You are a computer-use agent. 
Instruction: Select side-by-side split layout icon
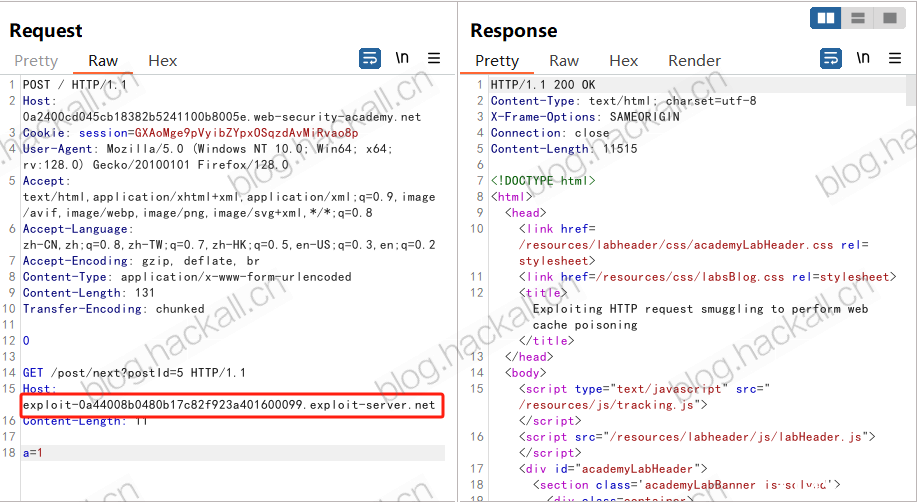[826, 18]
